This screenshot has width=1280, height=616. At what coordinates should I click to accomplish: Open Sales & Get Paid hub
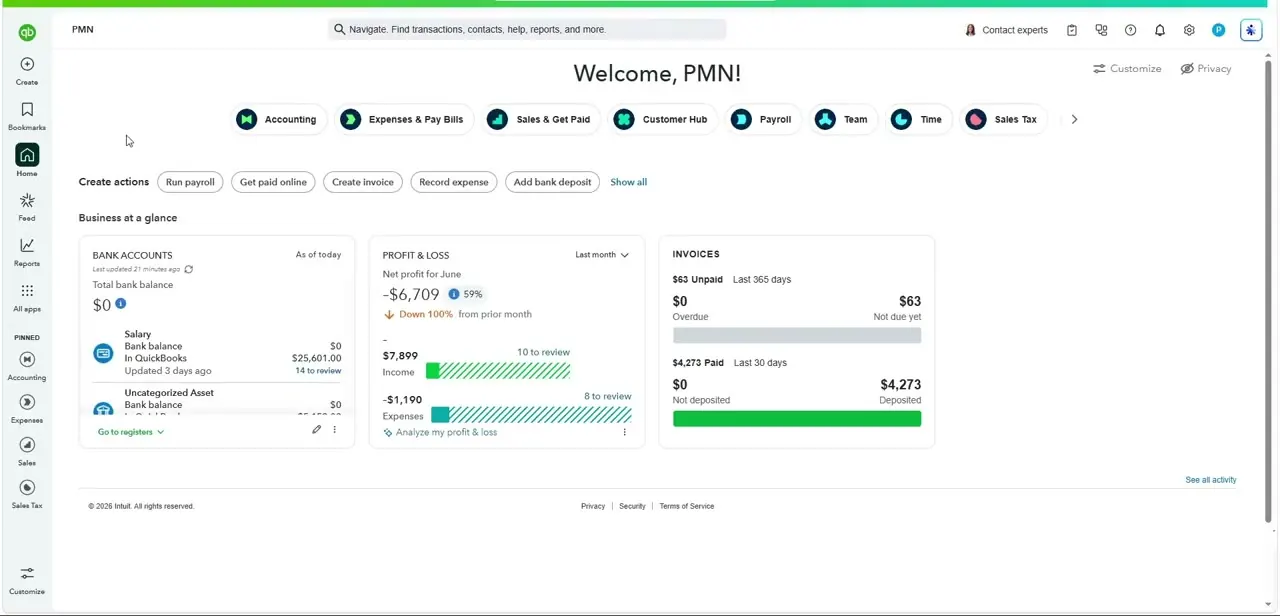pos(541,119)
